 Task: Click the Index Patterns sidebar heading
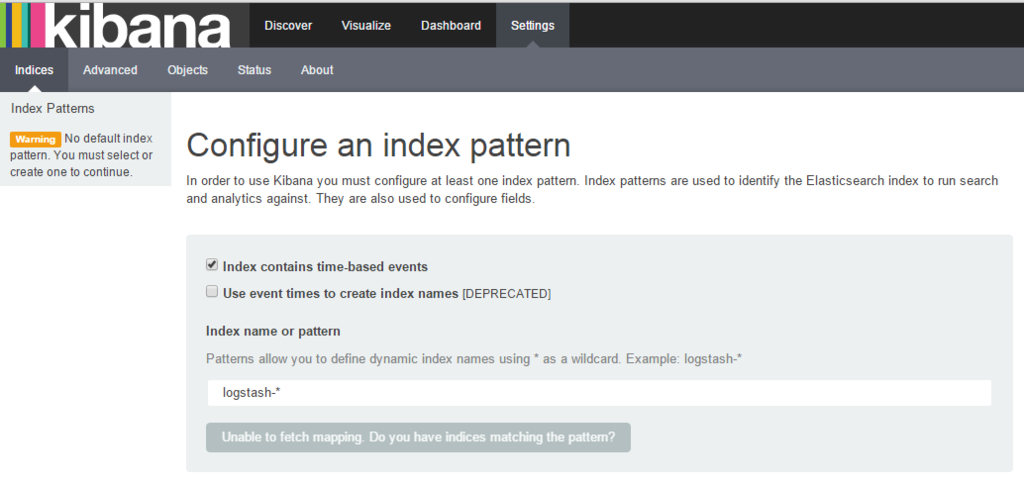tap(53, 108)
